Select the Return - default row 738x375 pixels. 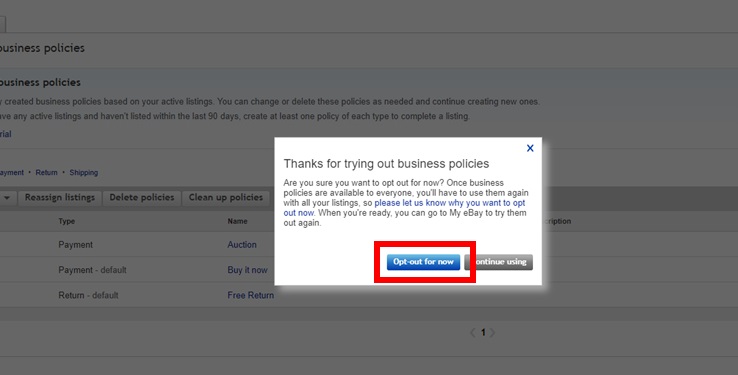coord(369,295)
